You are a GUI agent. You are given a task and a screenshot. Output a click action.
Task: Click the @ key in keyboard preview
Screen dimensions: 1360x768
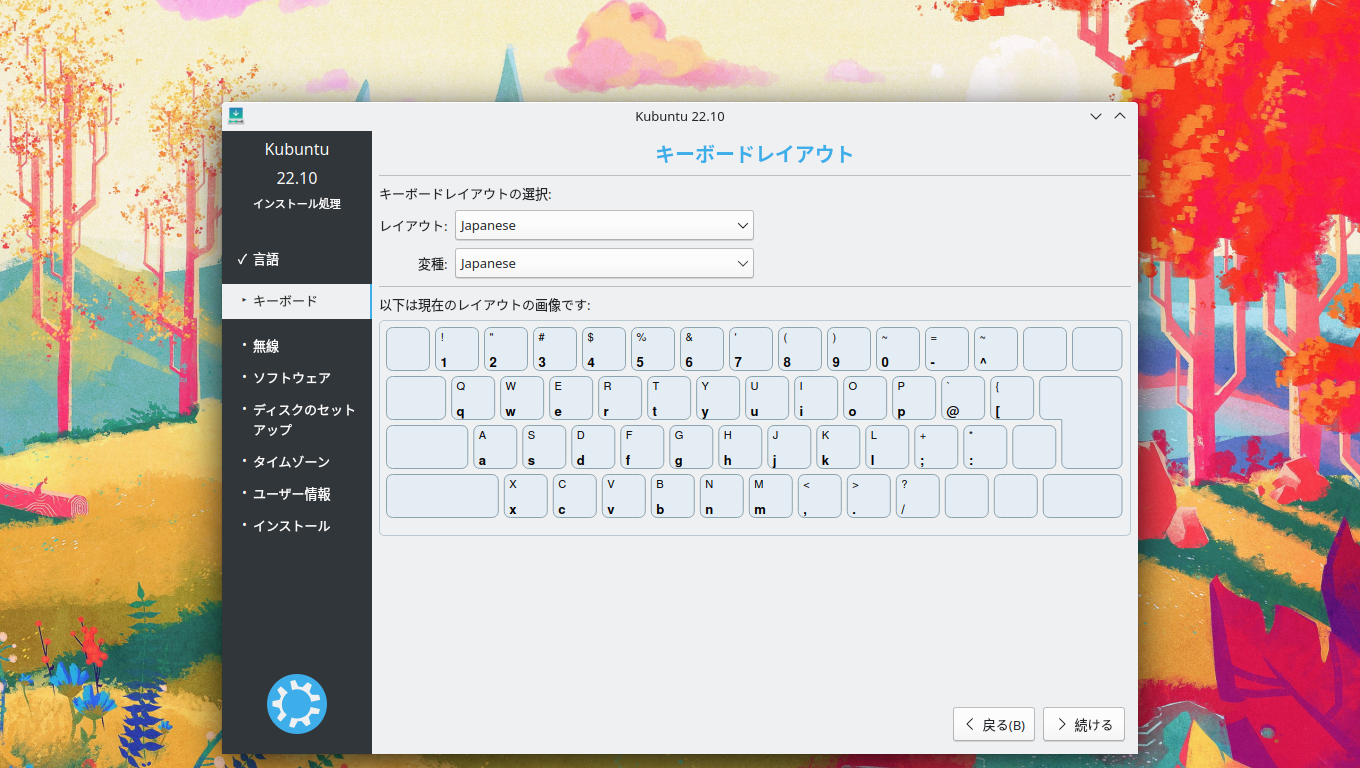[x=963, y=398]
